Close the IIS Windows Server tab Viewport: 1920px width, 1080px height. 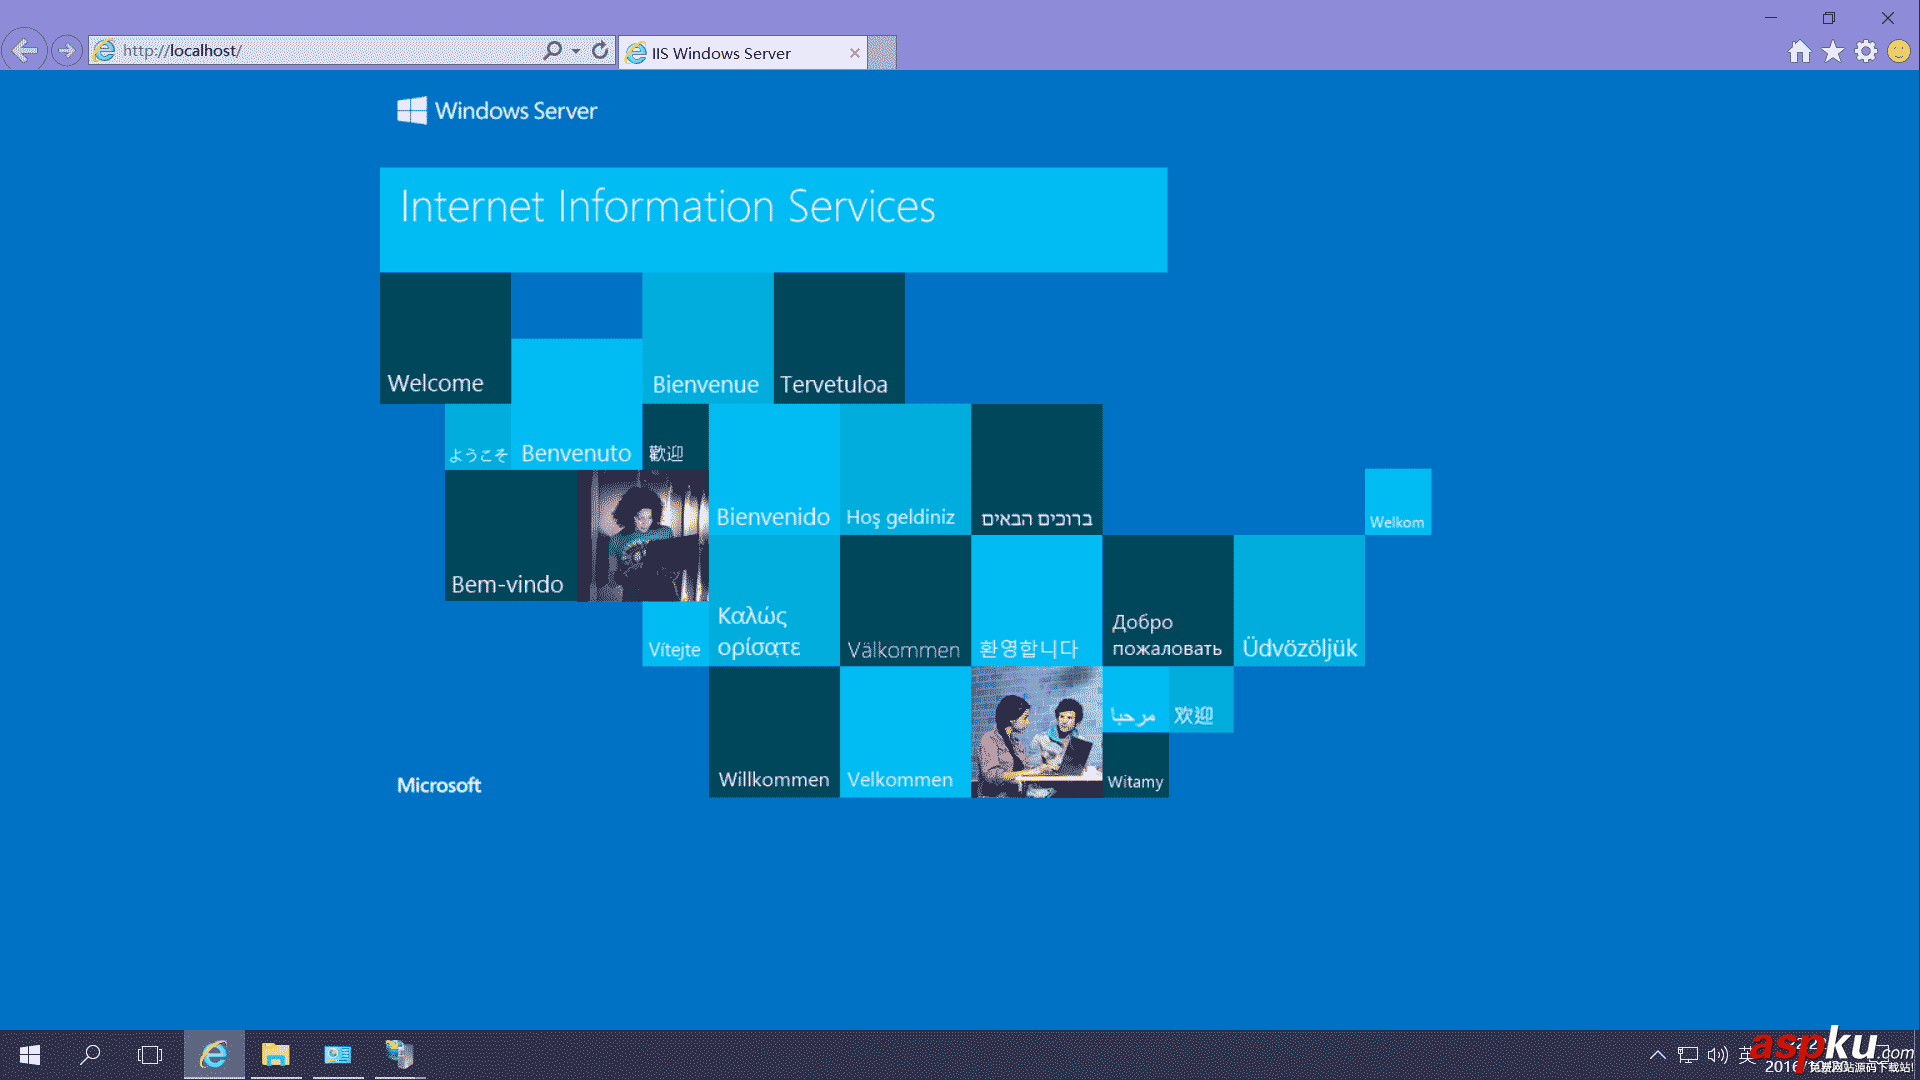[855, 53]
